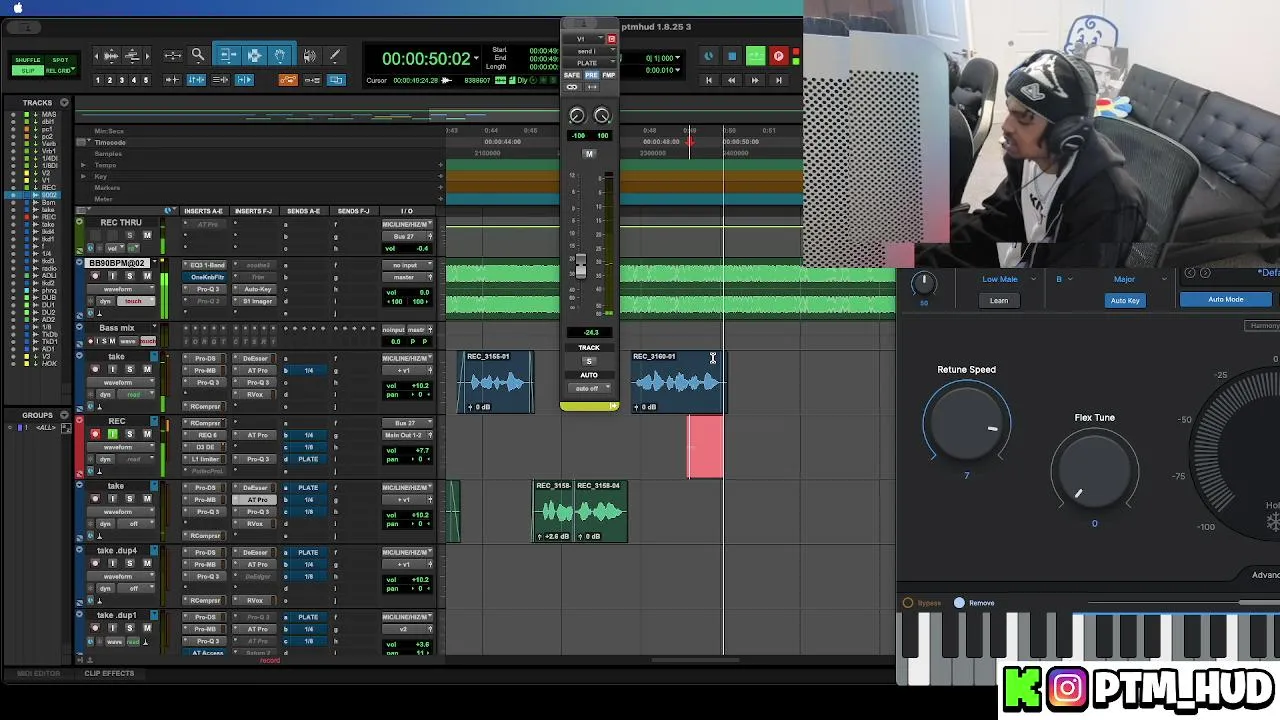1280x720 pixels.
Task: Click the red Record transport button
Action: click(x=778, y=57)
